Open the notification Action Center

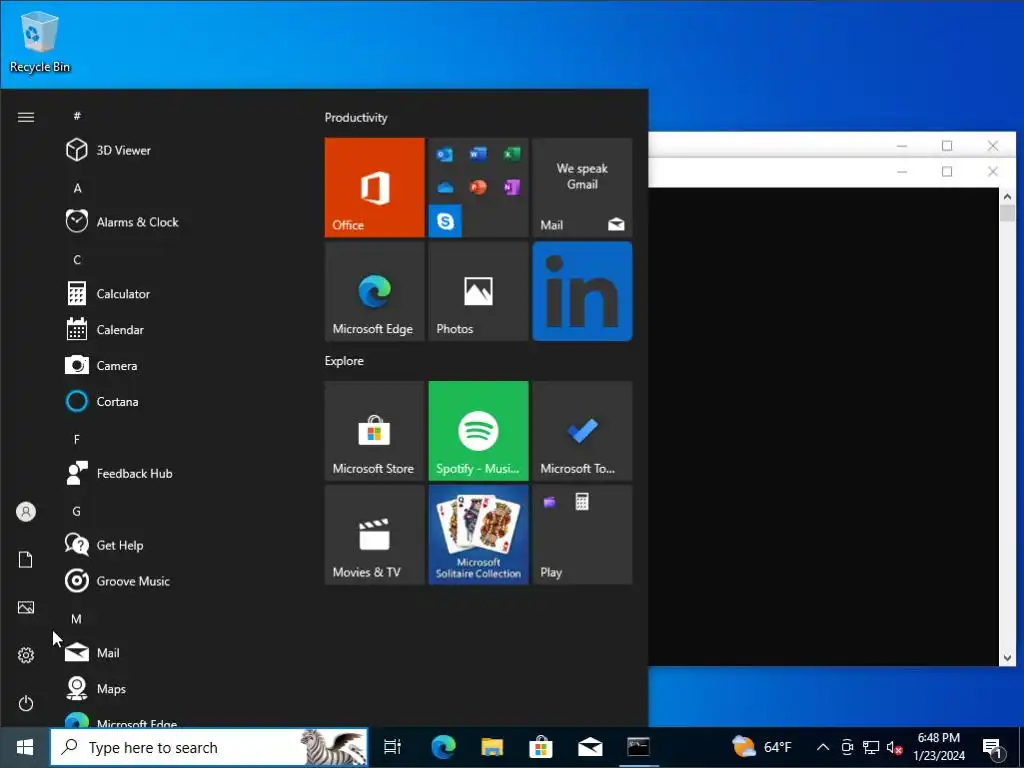point(993,747)
